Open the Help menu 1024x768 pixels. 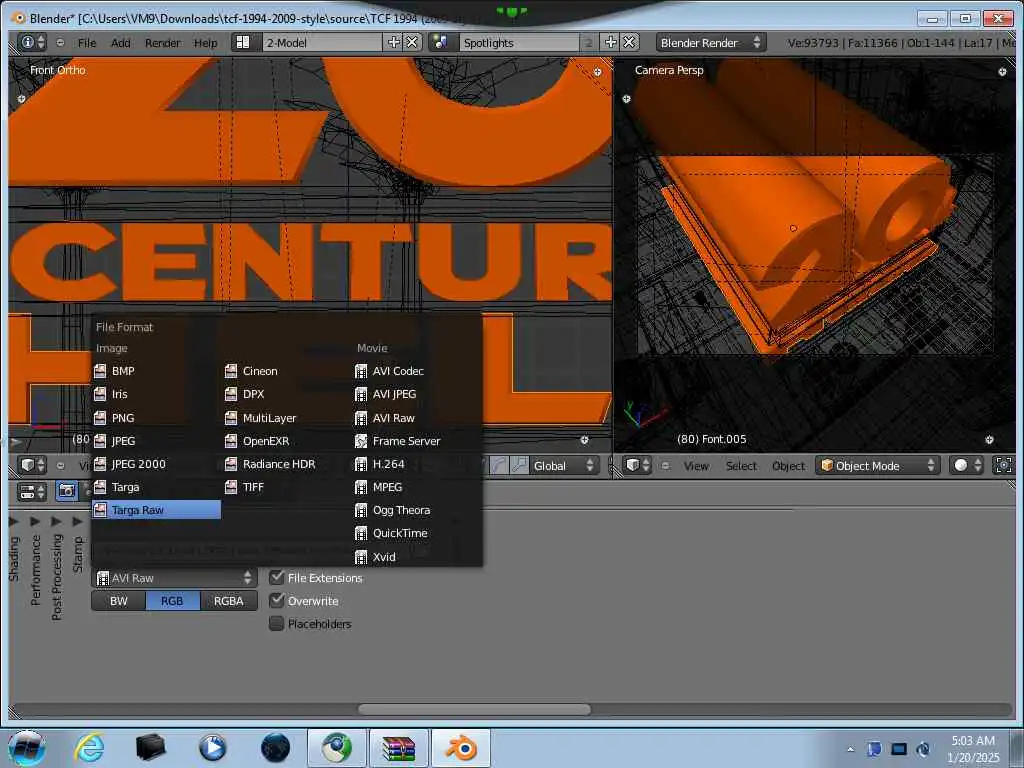click(205, 43)
